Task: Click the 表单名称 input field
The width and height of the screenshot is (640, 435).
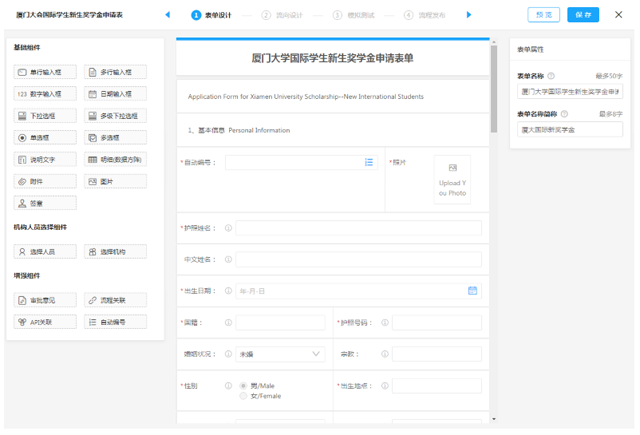Action: 570,91
